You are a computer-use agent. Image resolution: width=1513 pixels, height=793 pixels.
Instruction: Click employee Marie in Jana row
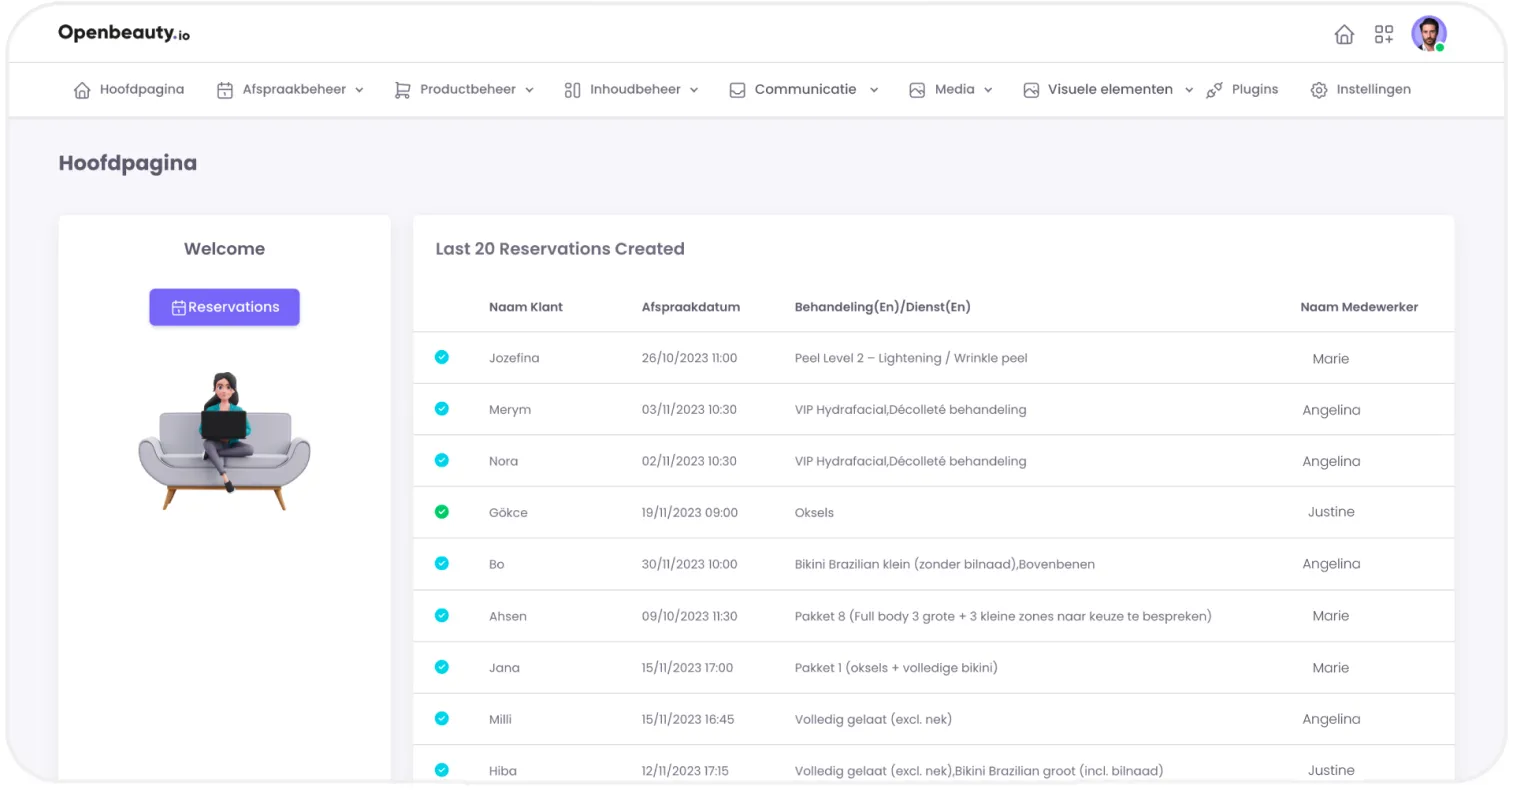1331,668
